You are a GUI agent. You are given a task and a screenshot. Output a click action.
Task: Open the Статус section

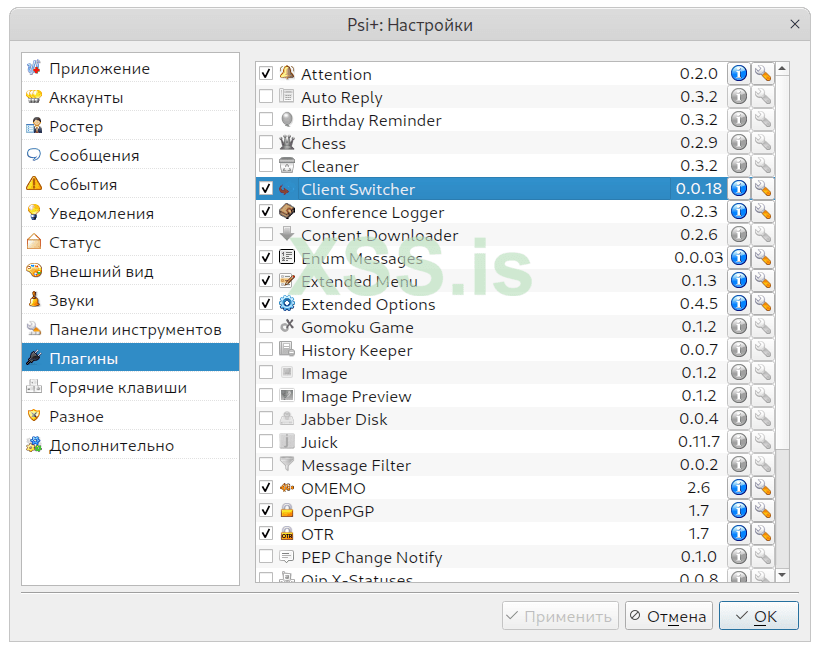coord(130,242)
